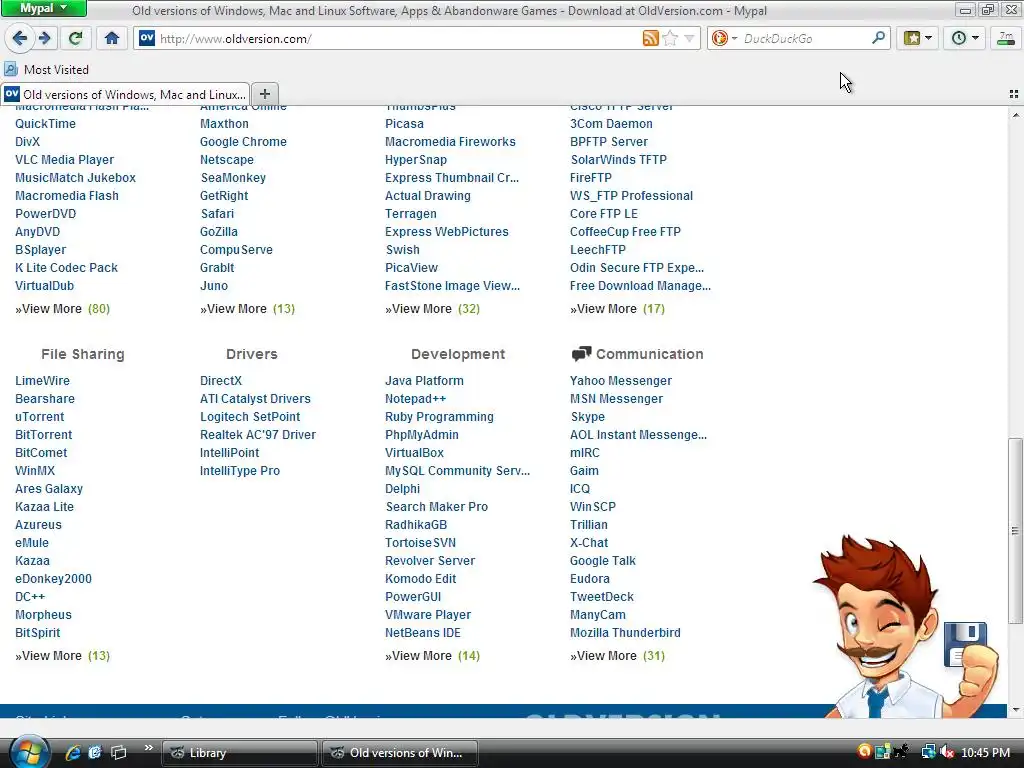Open the history clock button dropdown
This screenshot has width=1024, height=768.
click(964, 38)
